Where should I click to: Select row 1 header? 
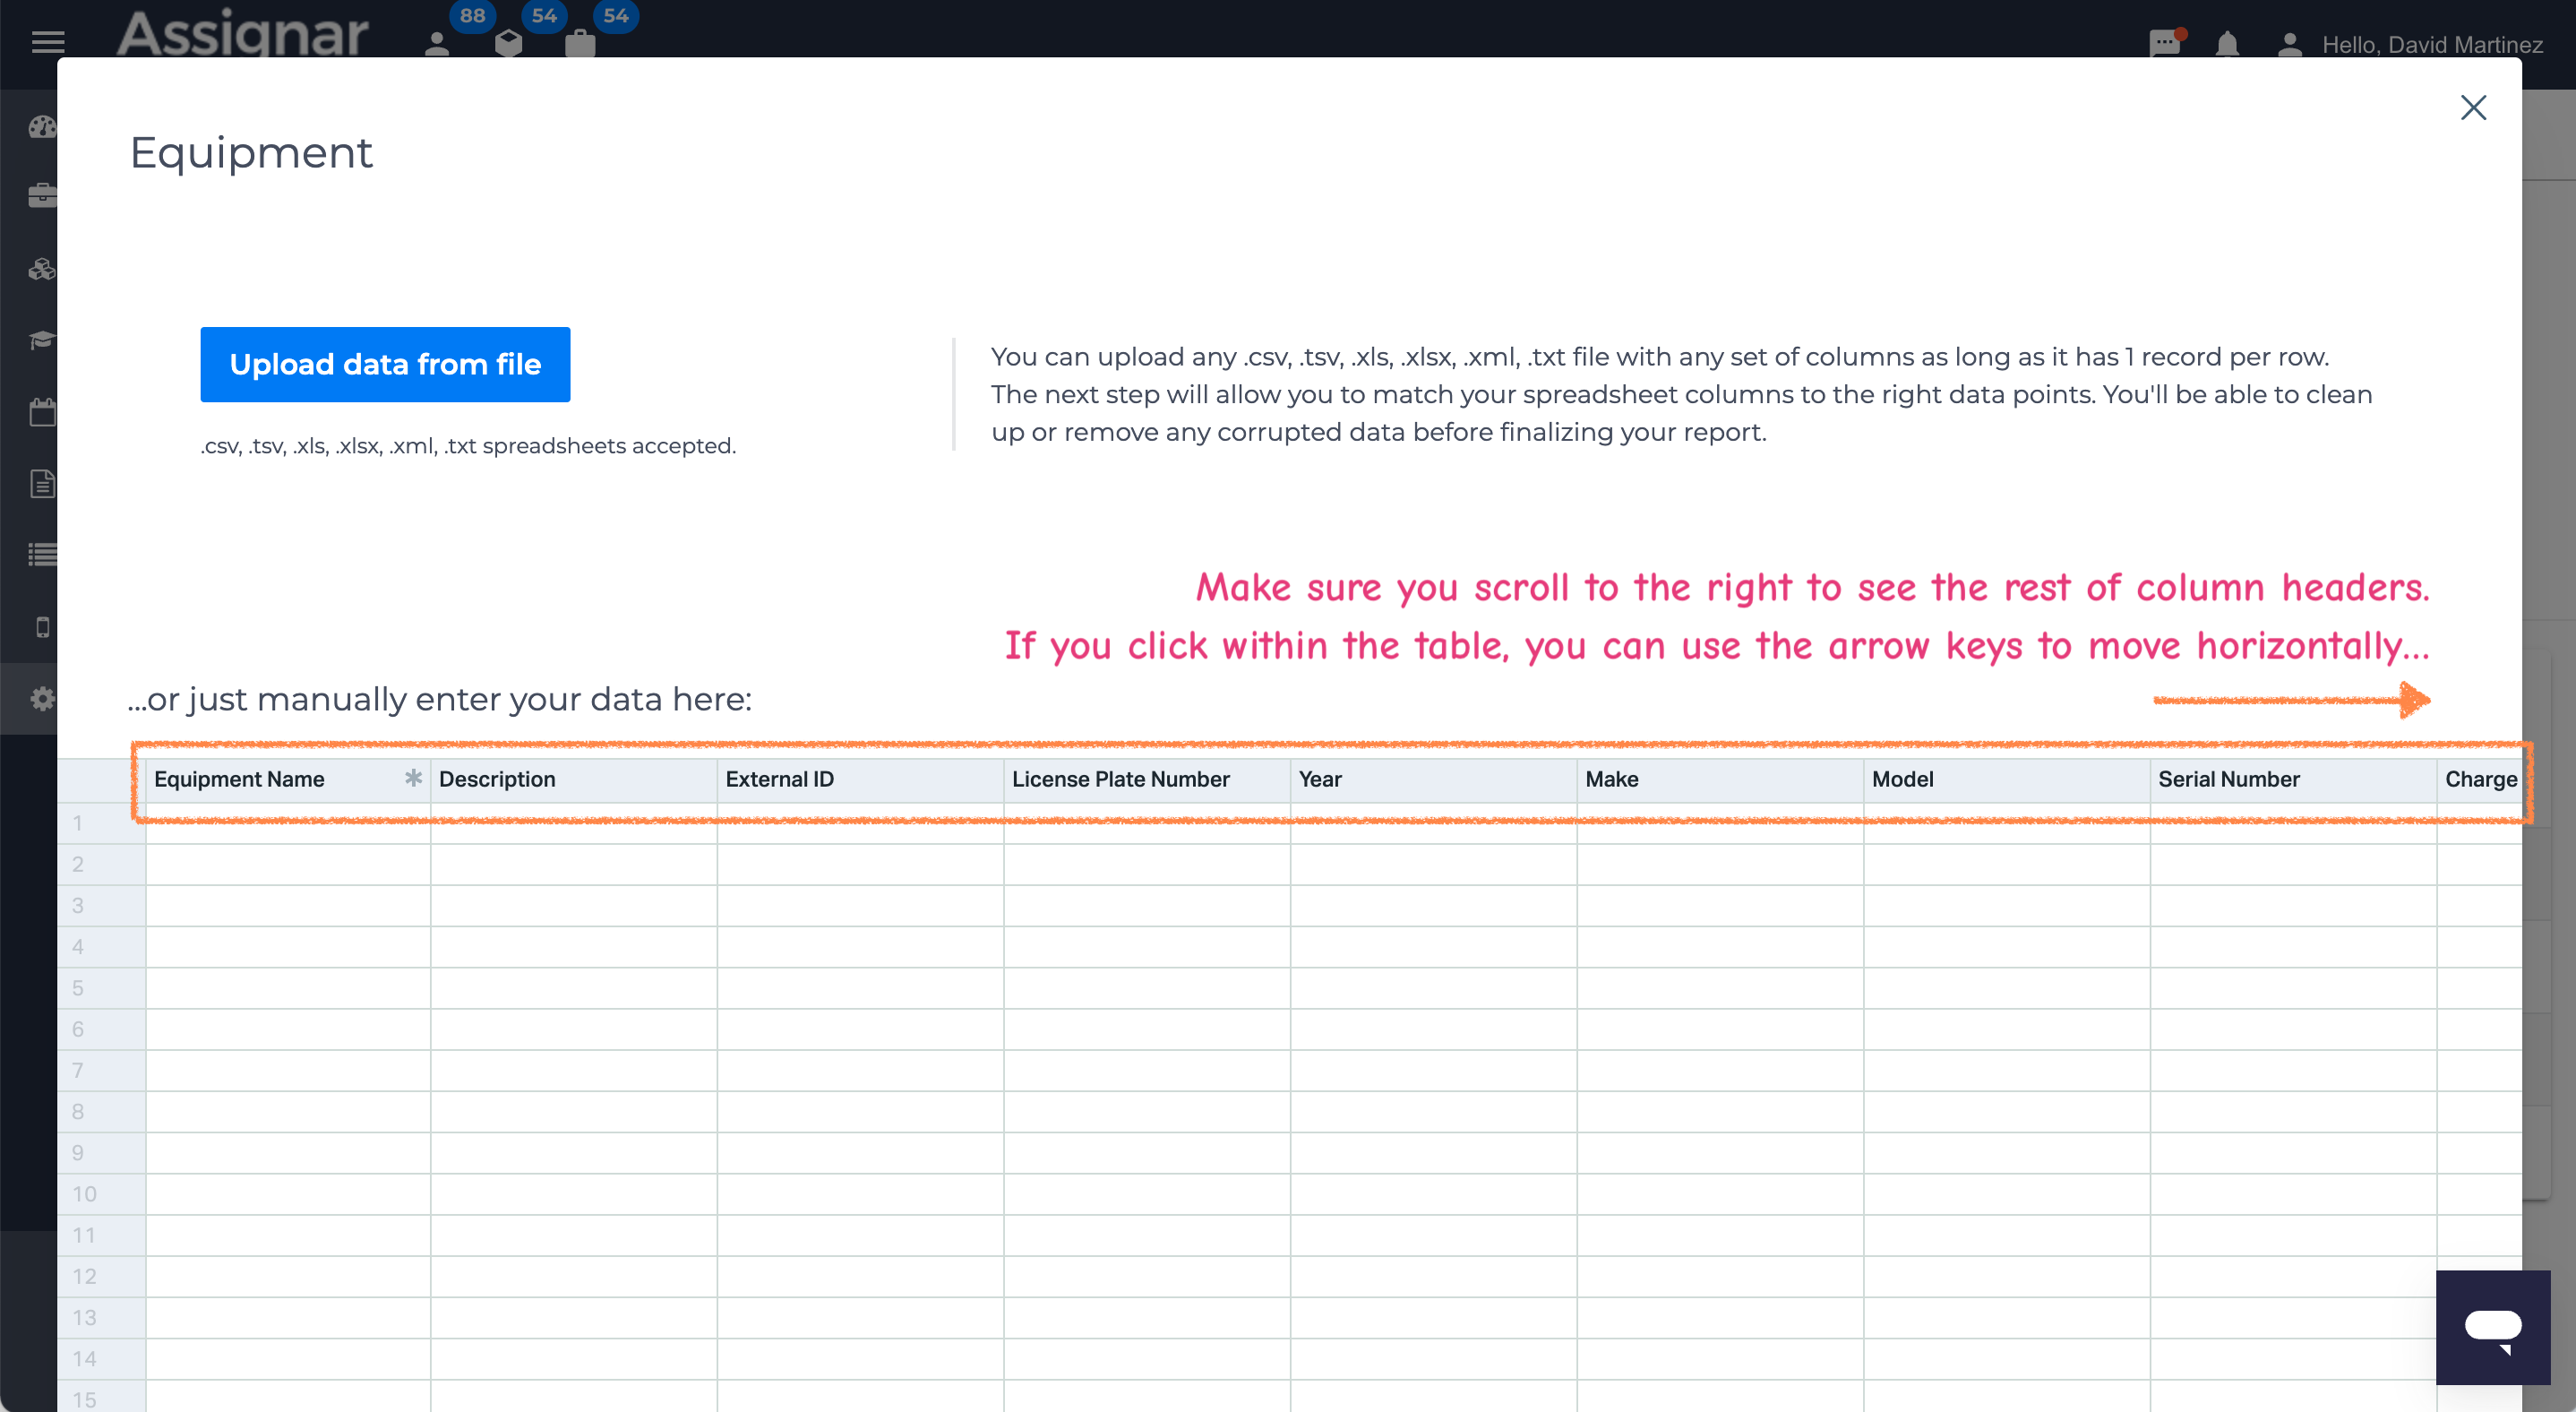(101, 823)
